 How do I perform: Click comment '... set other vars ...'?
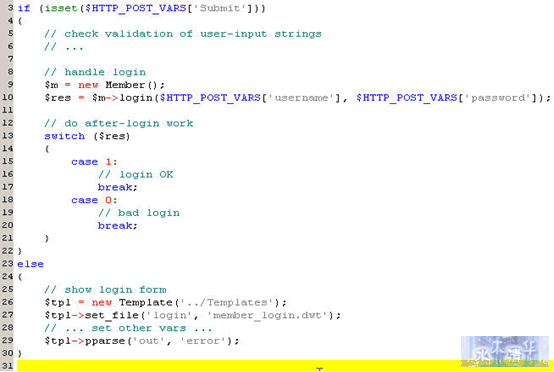pos(138,328)
